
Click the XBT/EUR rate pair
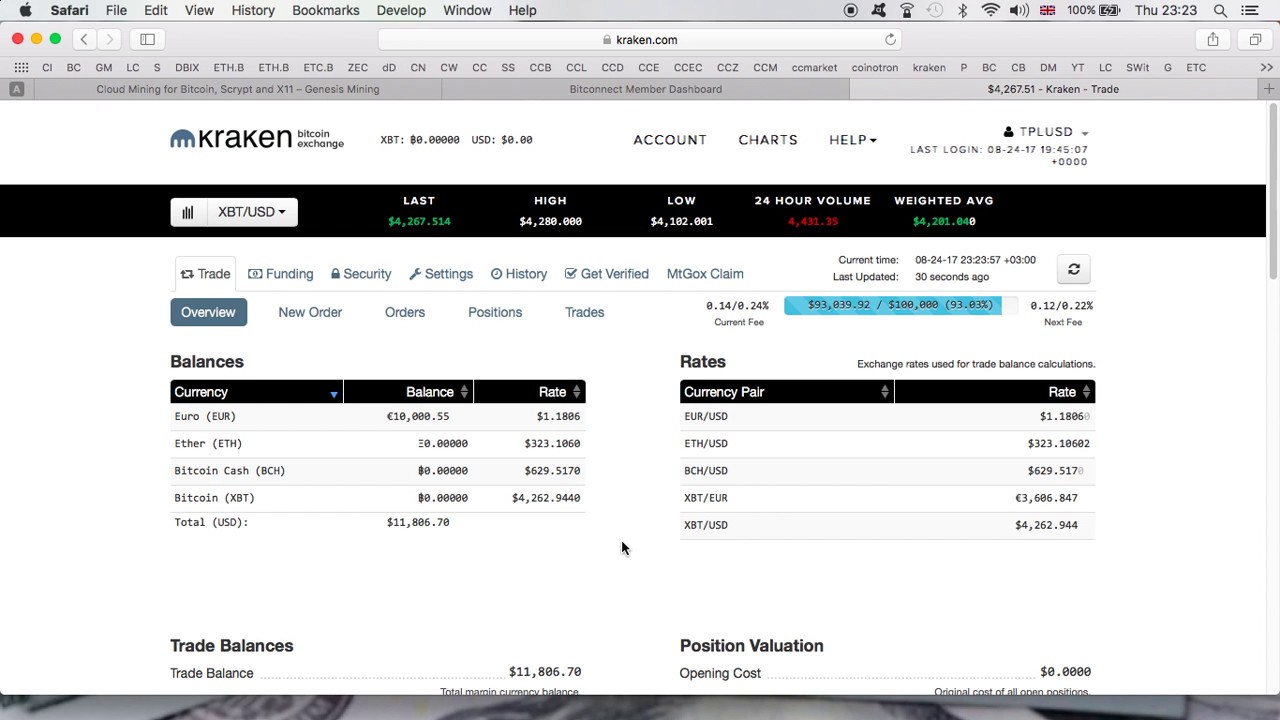[x=706, y=497]
